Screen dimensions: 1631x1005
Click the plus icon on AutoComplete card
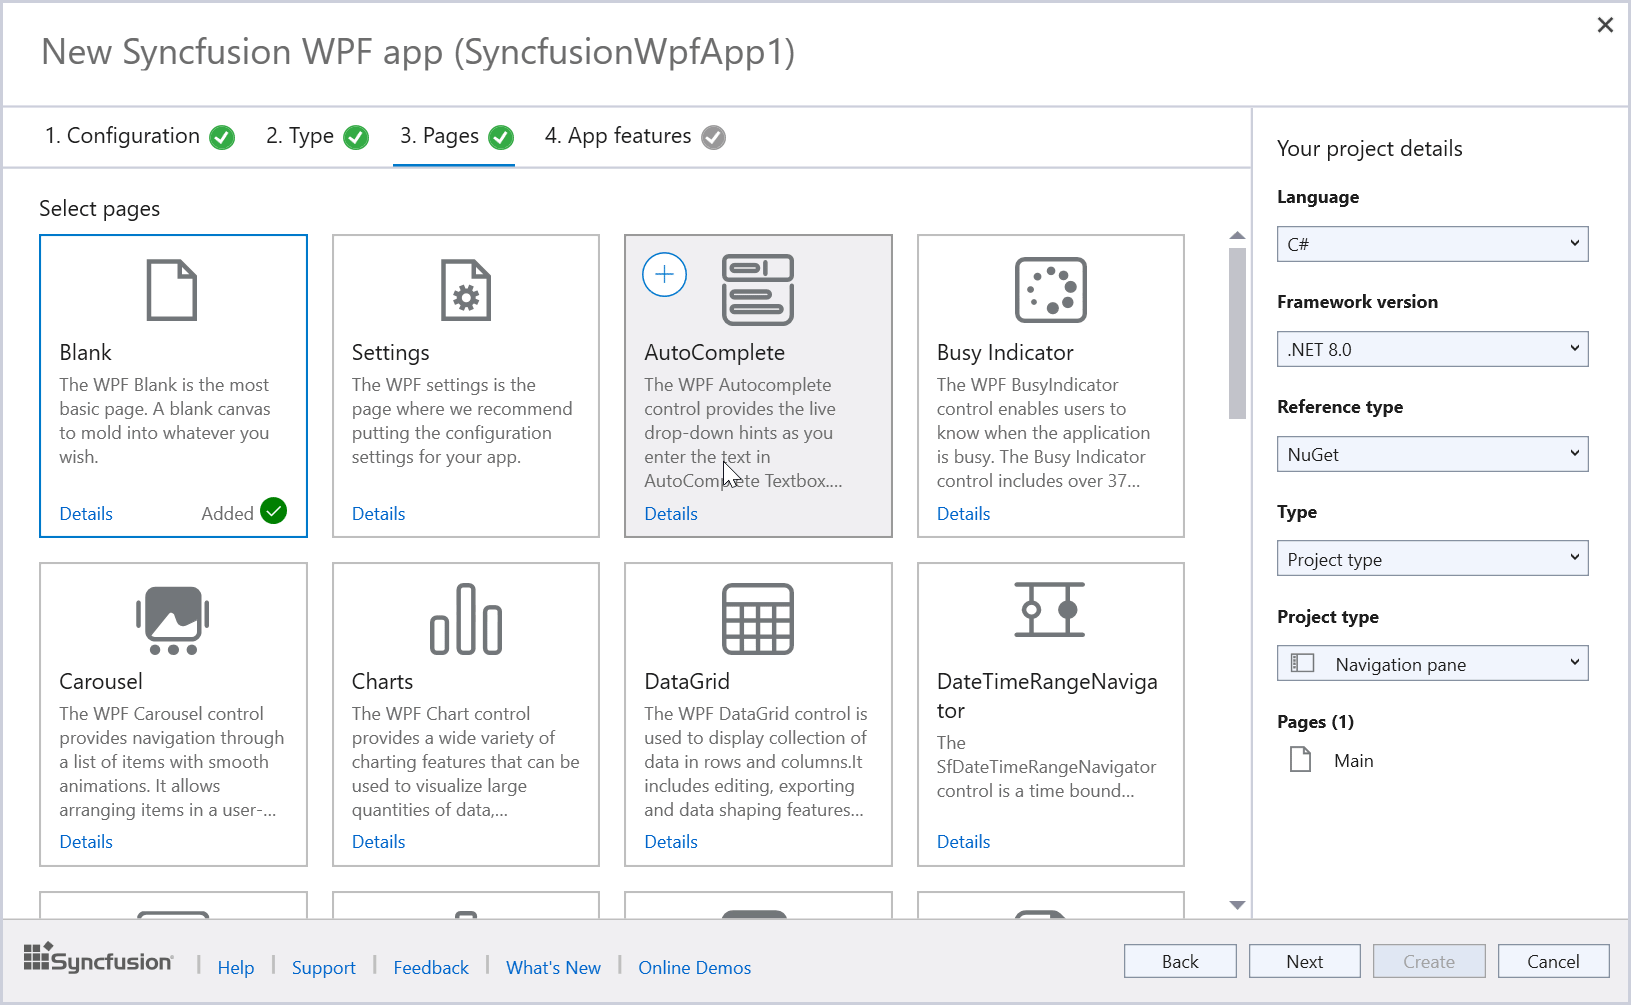pos(664,275)
